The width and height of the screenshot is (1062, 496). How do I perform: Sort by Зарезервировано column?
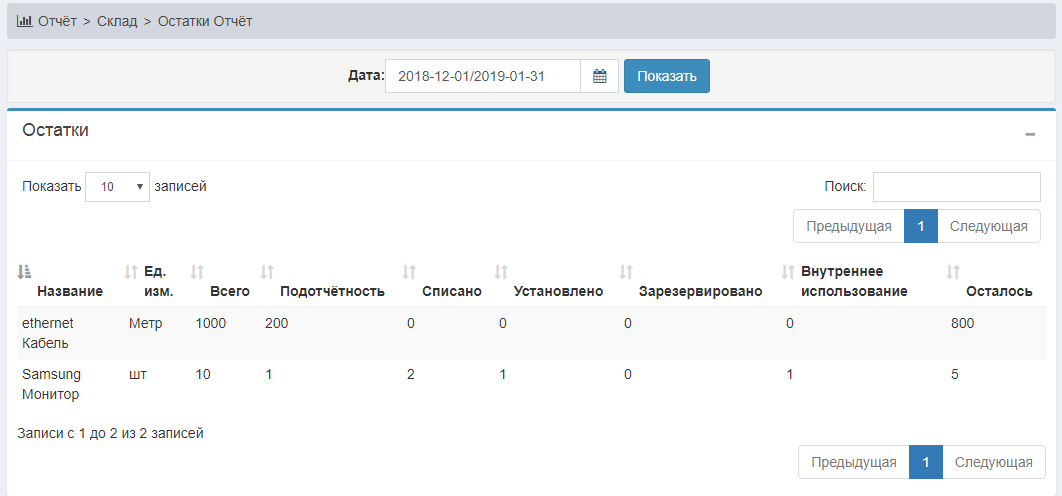(700, 291)
